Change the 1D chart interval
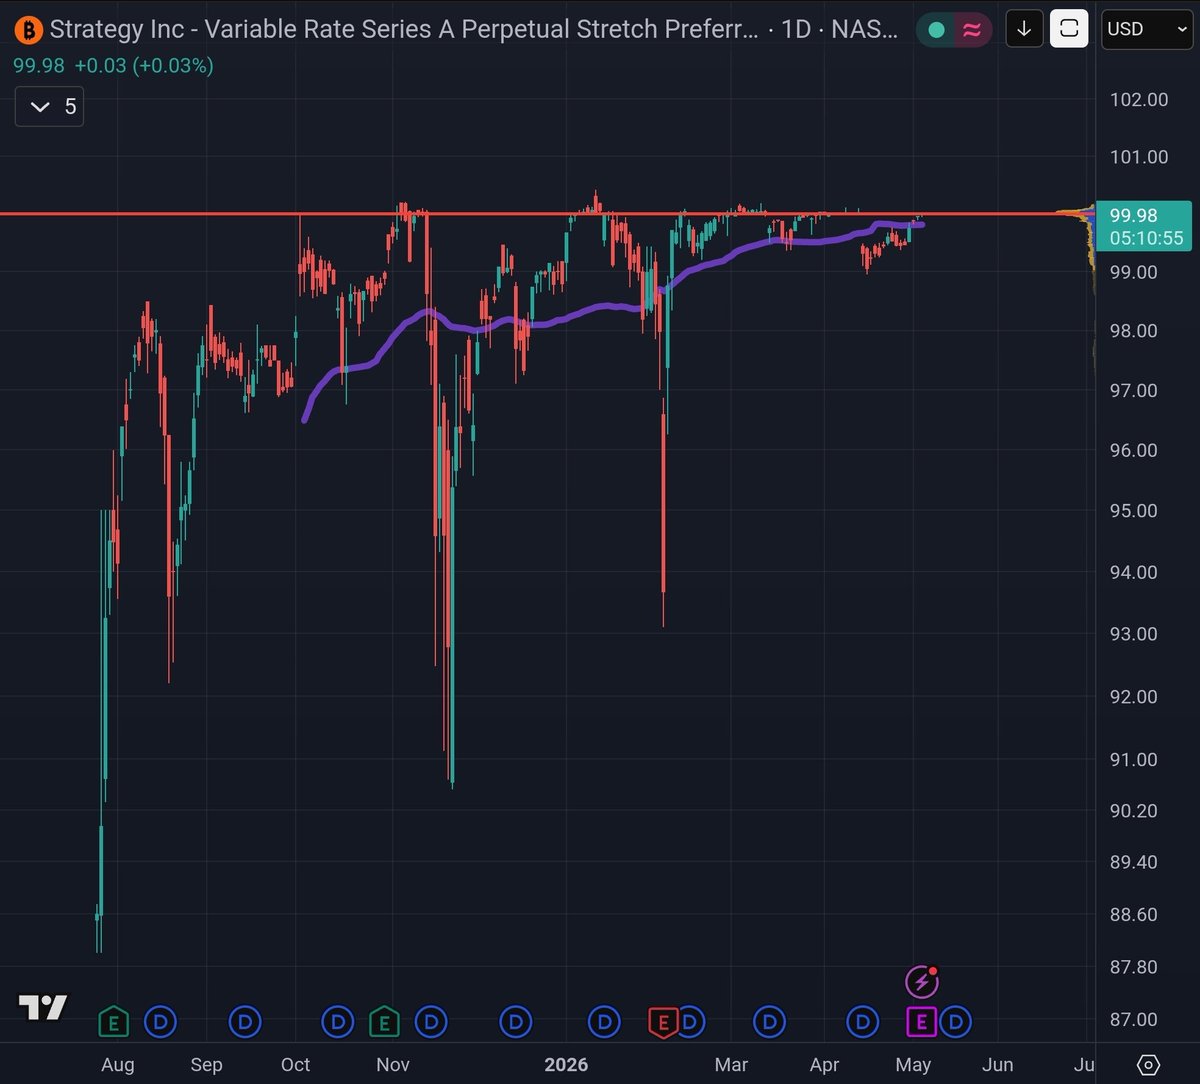This screenshot has height=1084, width=1200. [x=796, y=29]
